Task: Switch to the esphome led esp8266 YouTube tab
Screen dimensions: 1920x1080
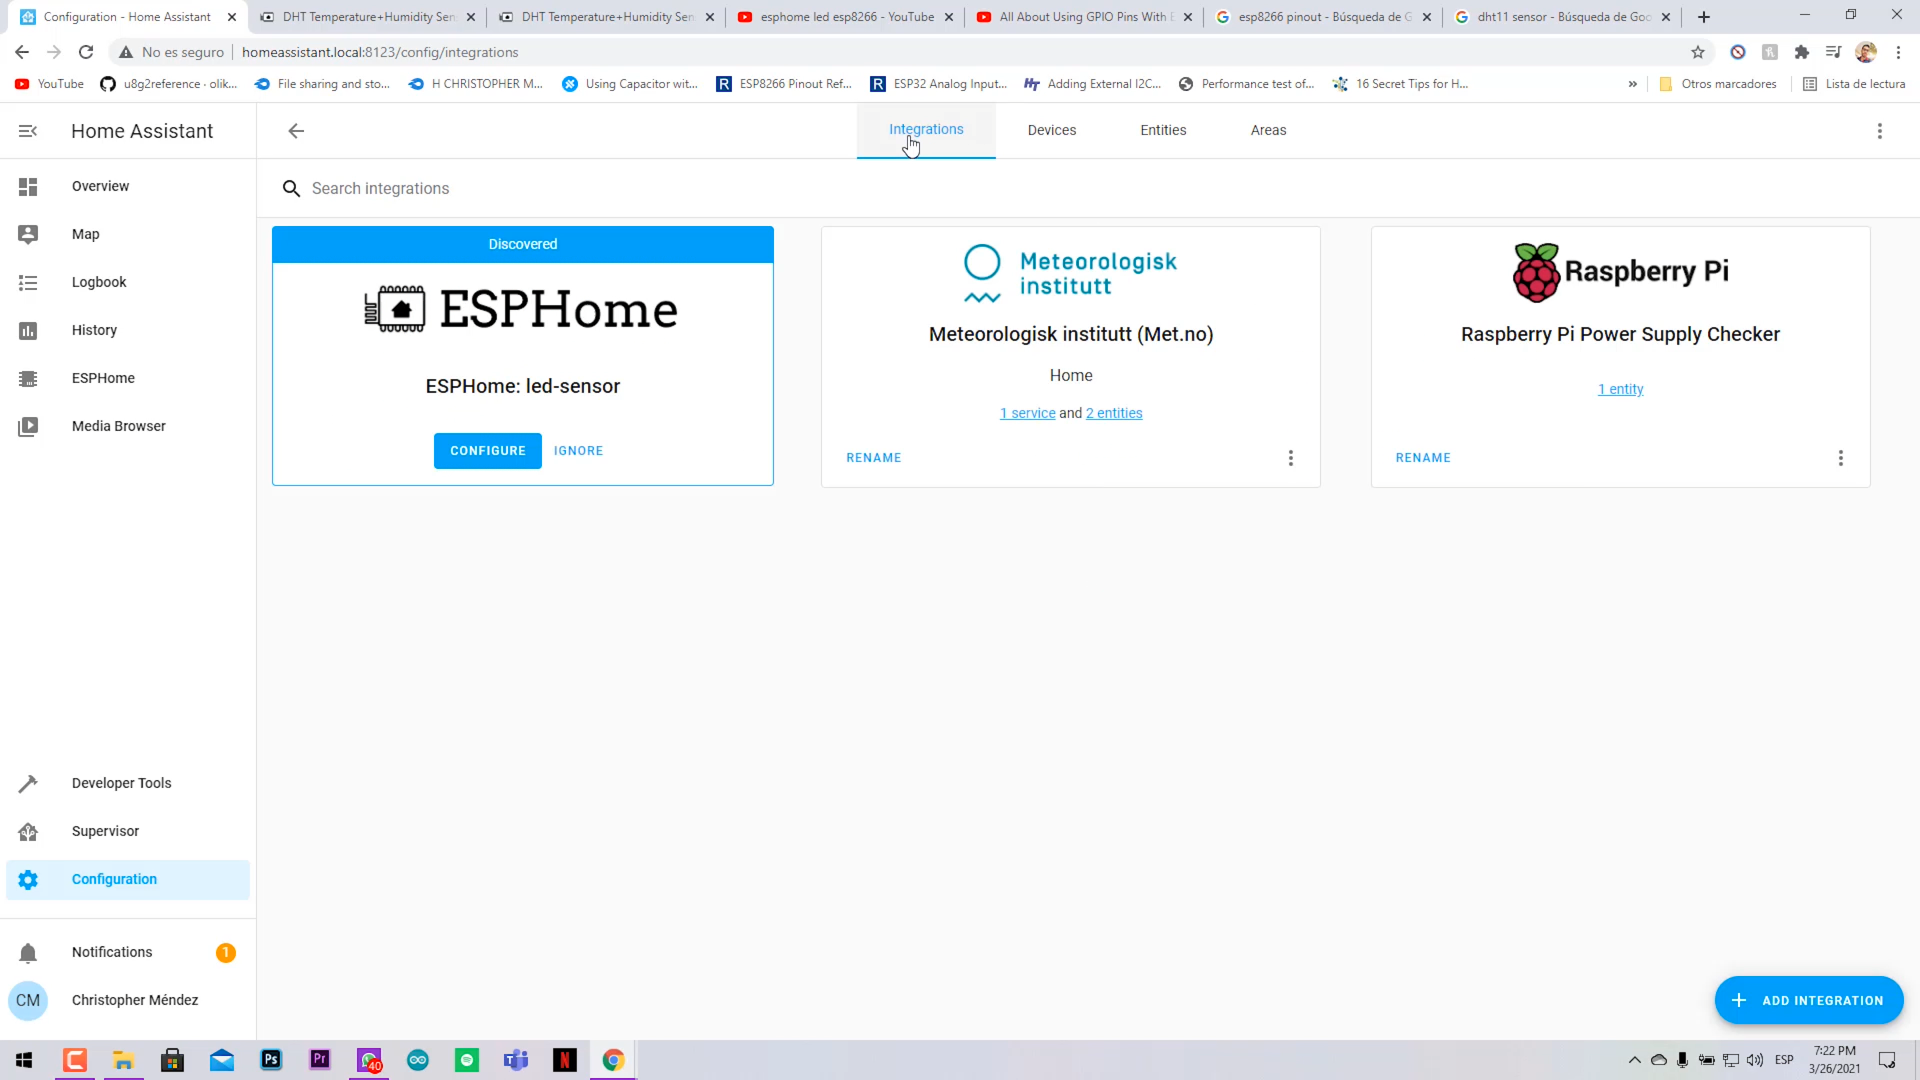Action: click(846, 17)
